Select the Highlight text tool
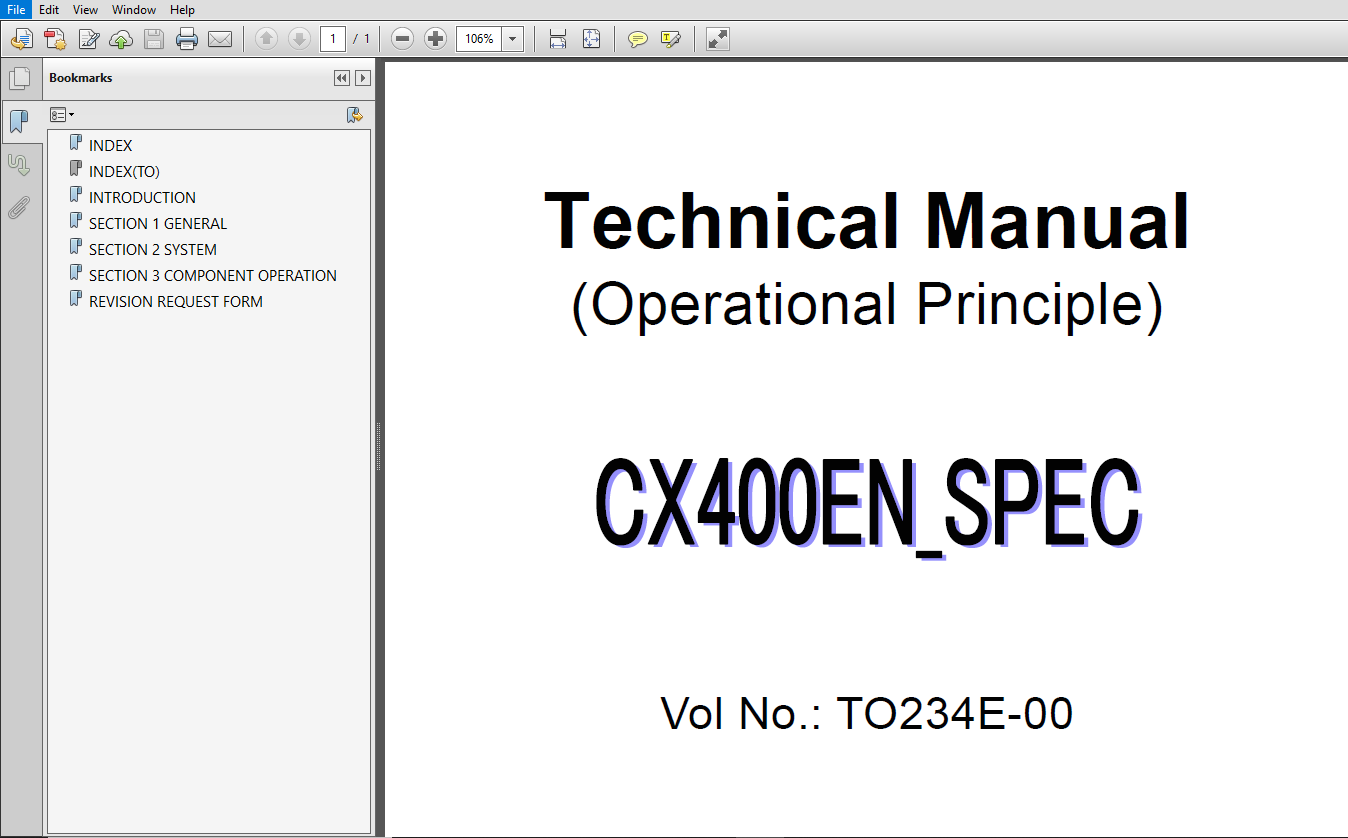The width and height of the screenshot is (1348, 838). pos(670,39)
